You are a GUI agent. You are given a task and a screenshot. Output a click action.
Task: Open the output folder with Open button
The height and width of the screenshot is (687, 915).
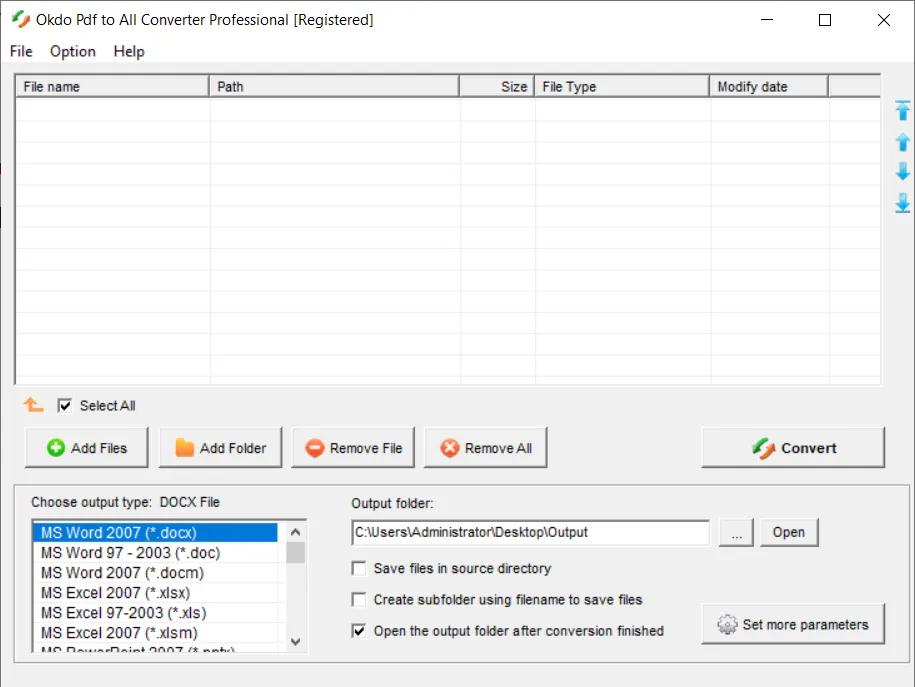789,532
